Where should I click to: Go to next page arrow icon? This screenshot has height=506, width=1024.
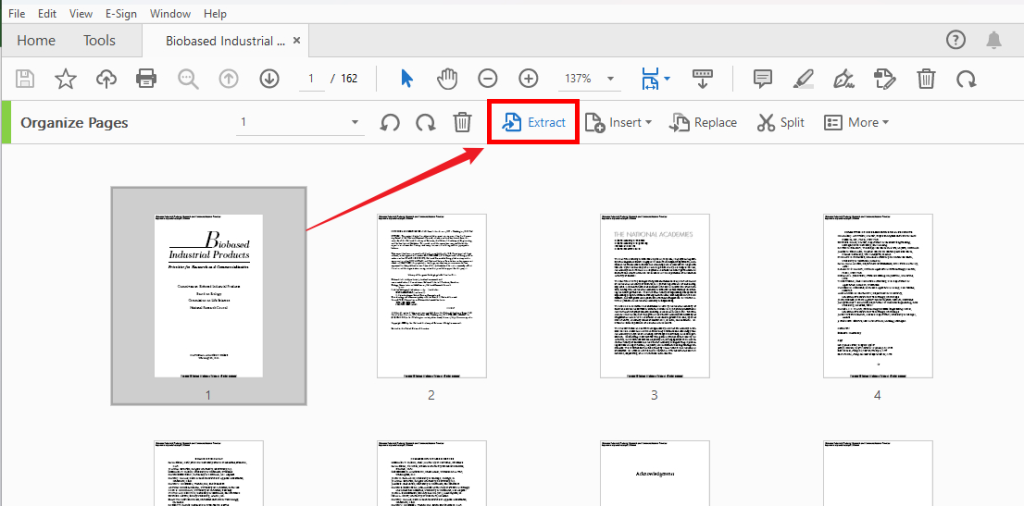click(269, 79)
